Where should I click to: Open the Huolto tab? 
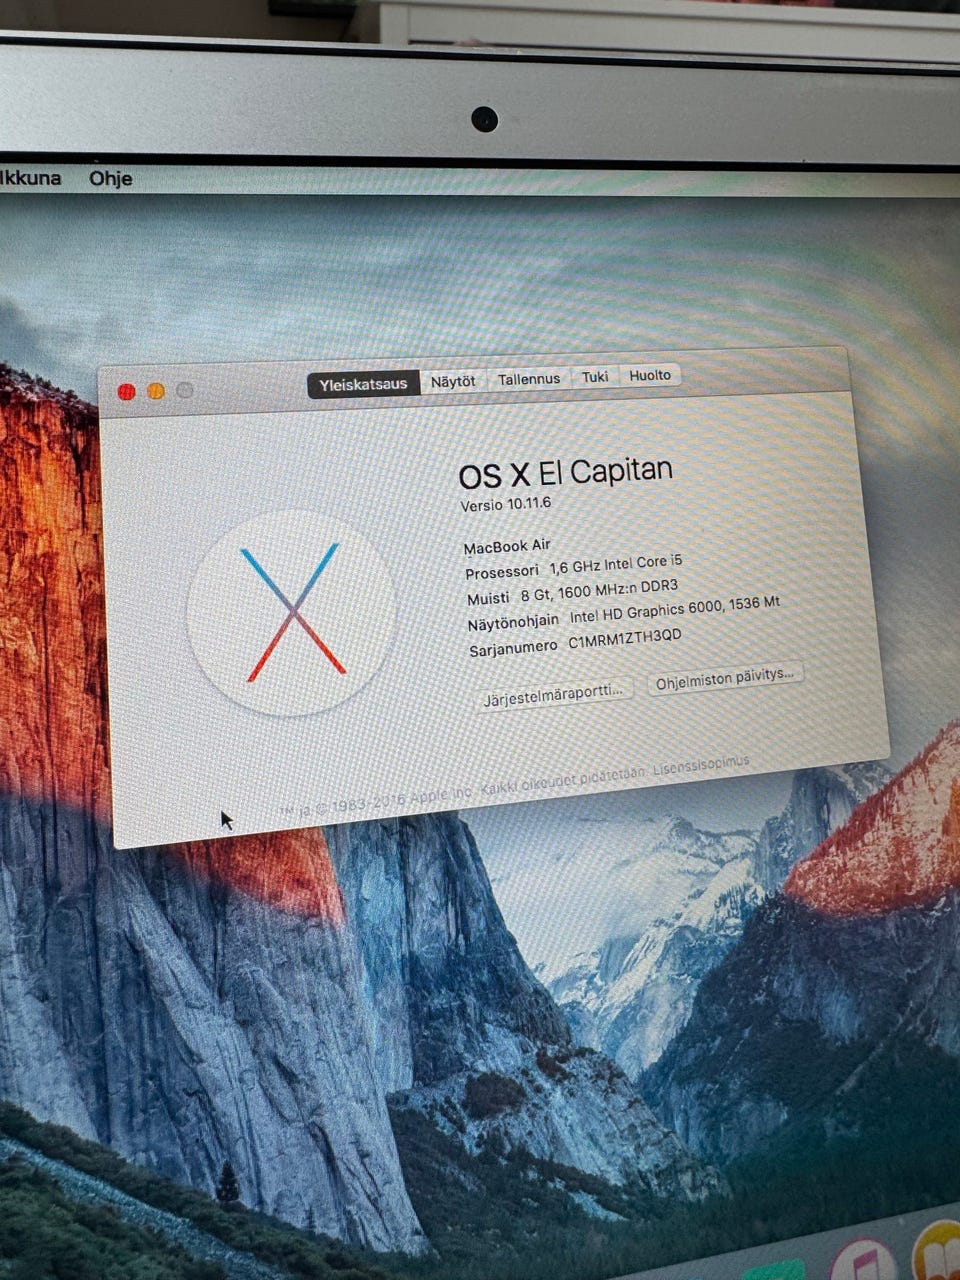650,375
